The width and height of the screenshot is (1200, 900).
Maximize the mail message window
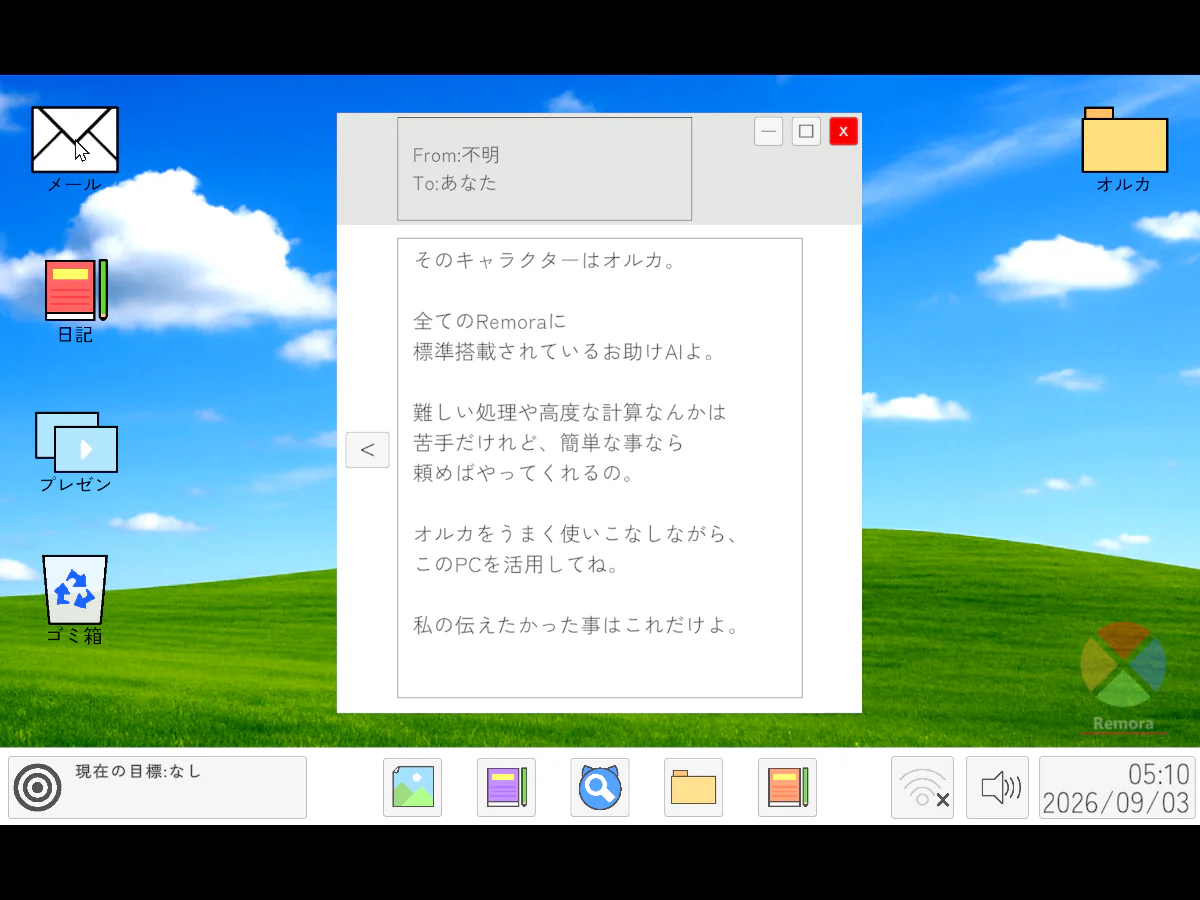pyautogui.click(x=806, y=131)
